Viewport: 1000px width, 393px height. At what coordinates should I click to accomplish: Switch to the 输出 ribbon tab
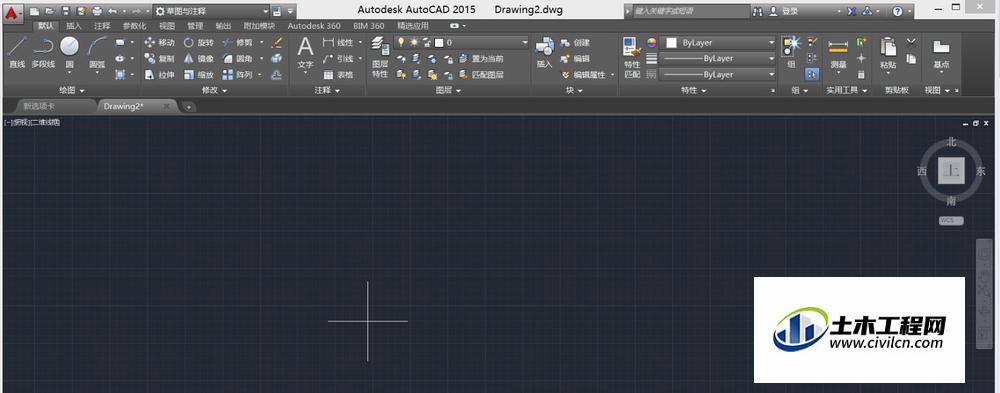pyautogui.click(x=223, y=26)
